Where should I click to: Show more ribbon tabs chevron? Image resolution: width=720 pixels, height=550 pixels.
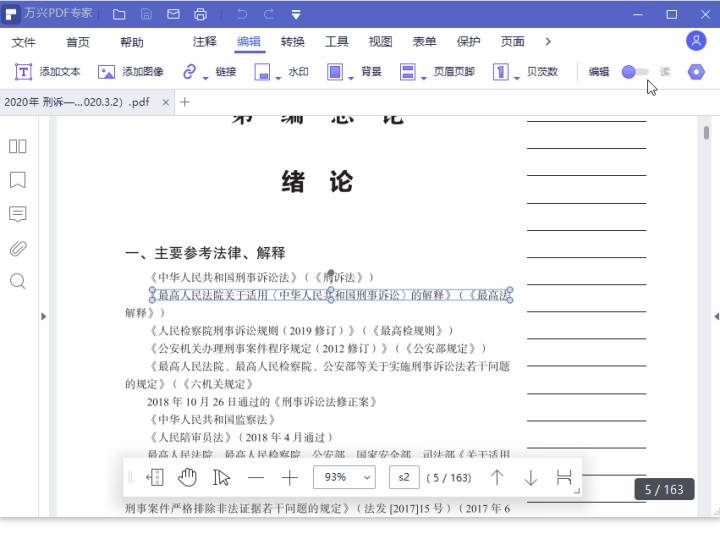click(548, 41)
